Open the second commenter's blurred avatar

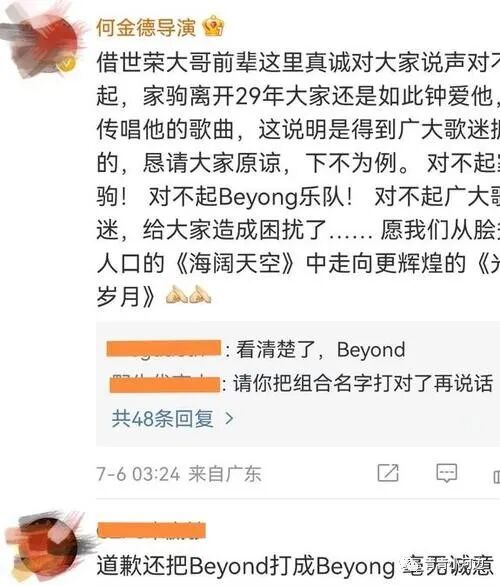pos(43,547)
